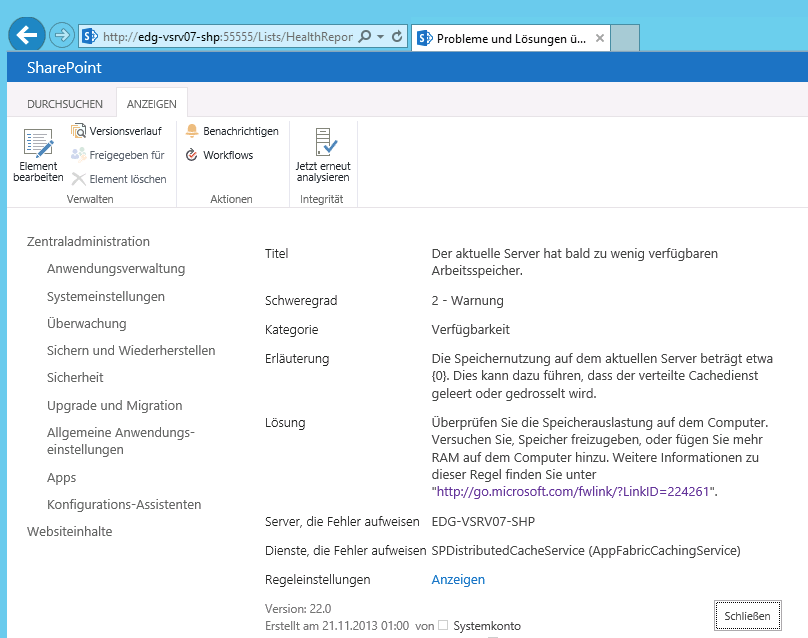
Task: Click the search magnifier in address bar
Action: pyautogui.click(x=364, y=36)
